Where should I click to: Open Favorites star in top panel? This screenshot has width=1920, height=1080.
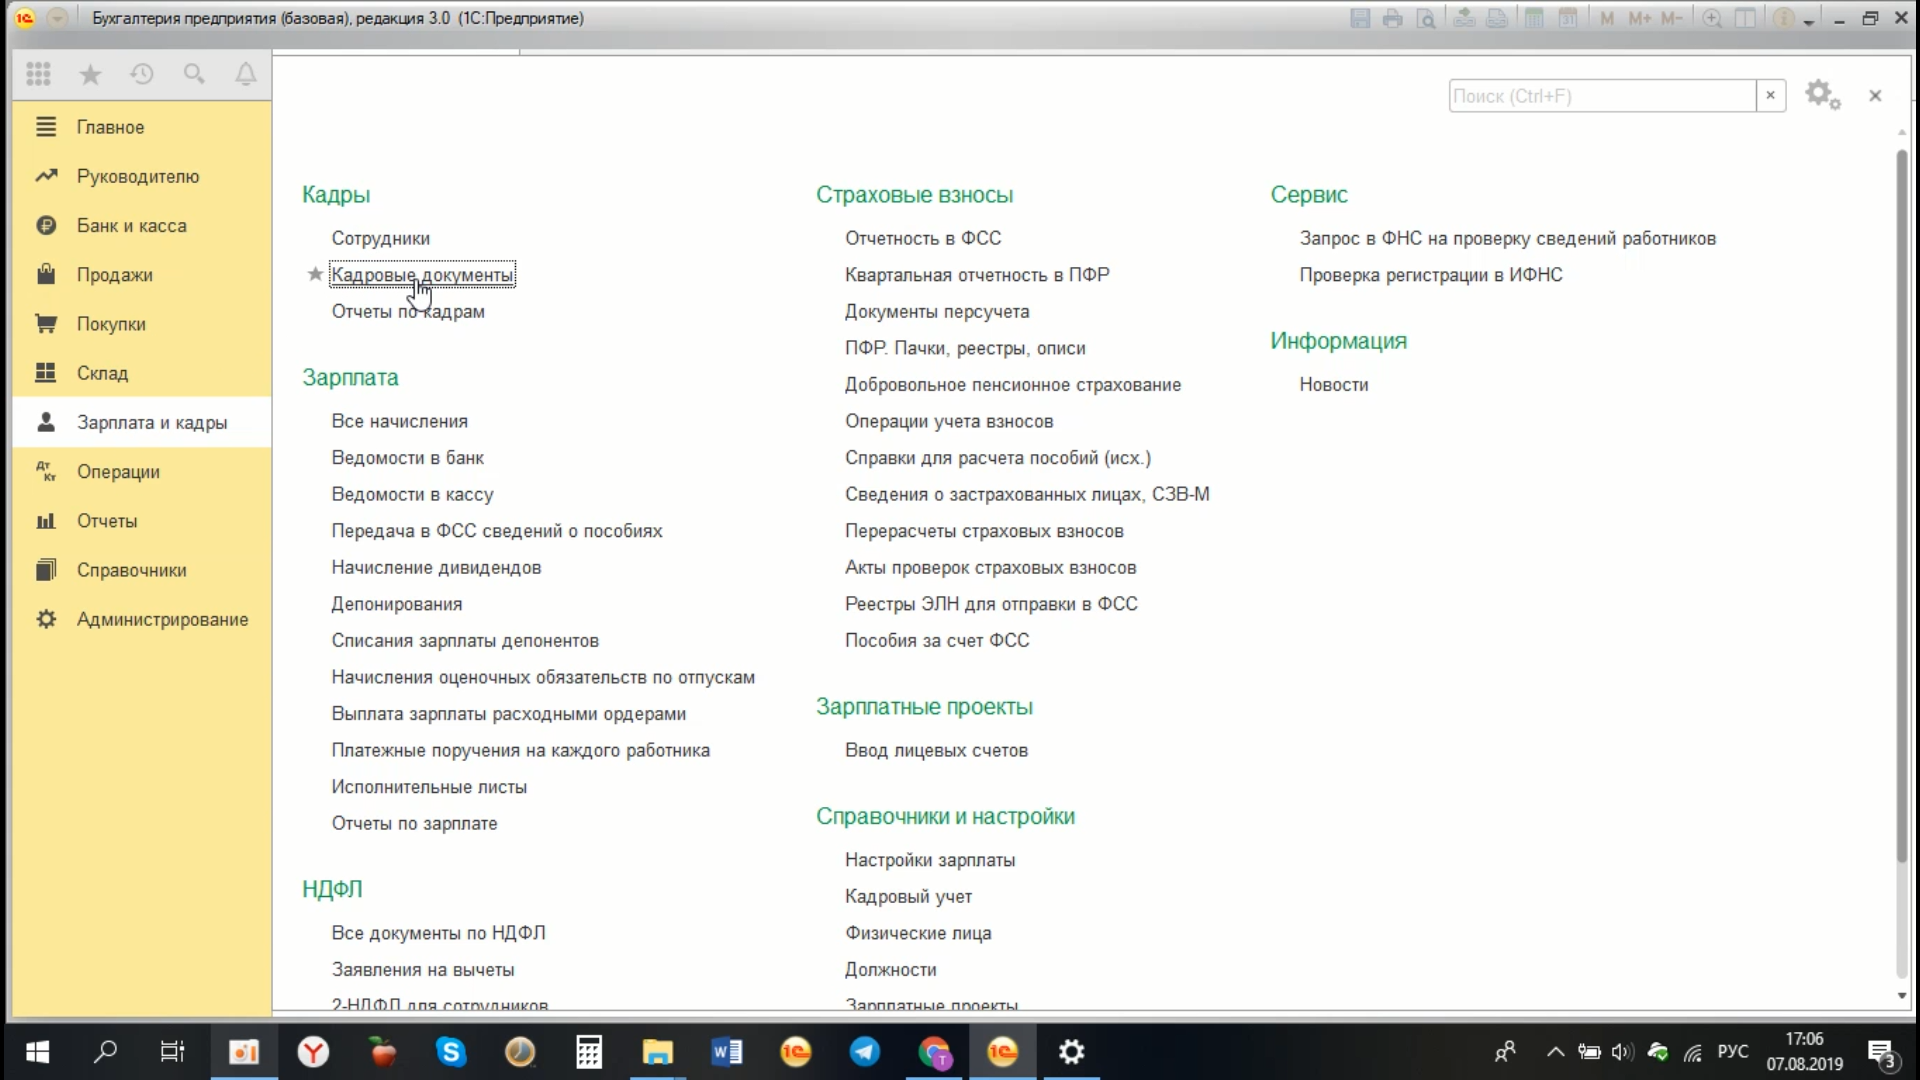coord(90,74)
